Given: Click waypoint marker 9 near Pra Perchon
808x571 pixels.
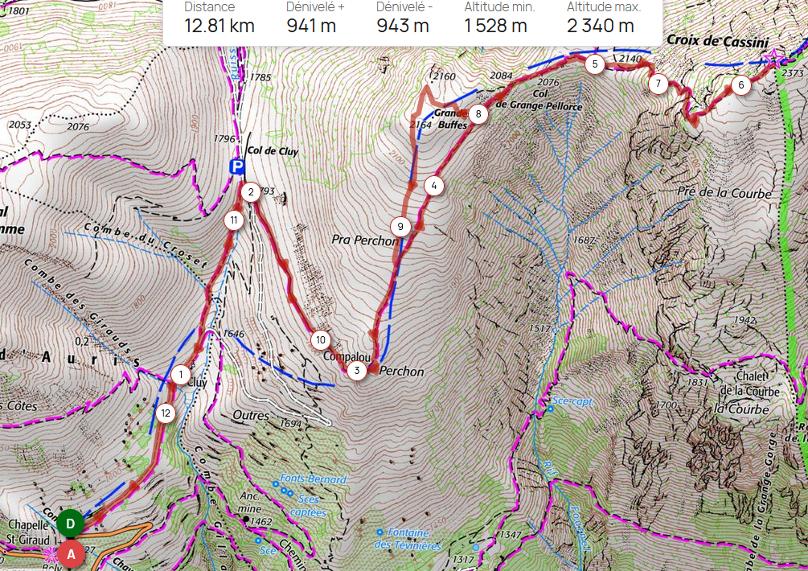Looking at the screenshot, I should [x=400, y=226].
